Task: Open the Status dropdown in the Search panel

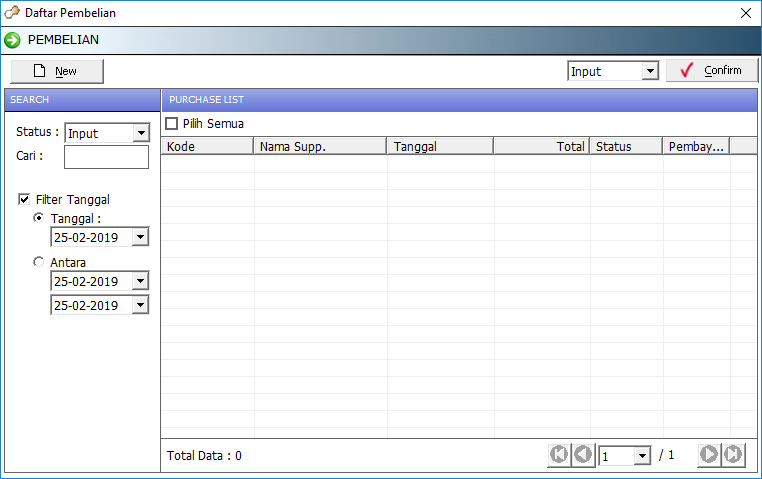Action: pos(140,134)
